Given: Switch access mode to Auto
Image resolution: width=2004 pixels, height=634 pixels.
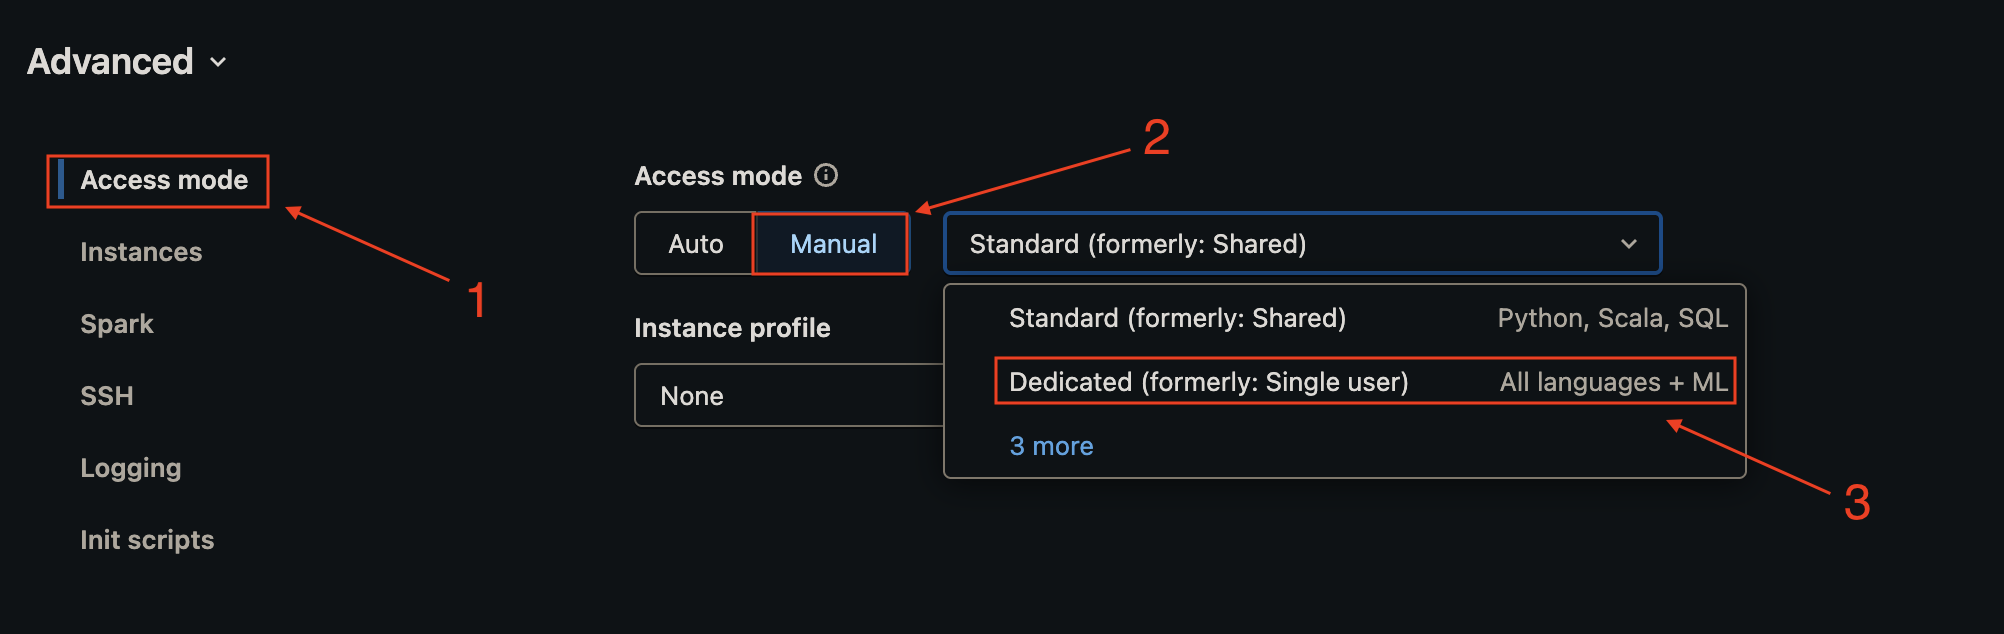Looking at the screenshot, I should click(694, 243).
